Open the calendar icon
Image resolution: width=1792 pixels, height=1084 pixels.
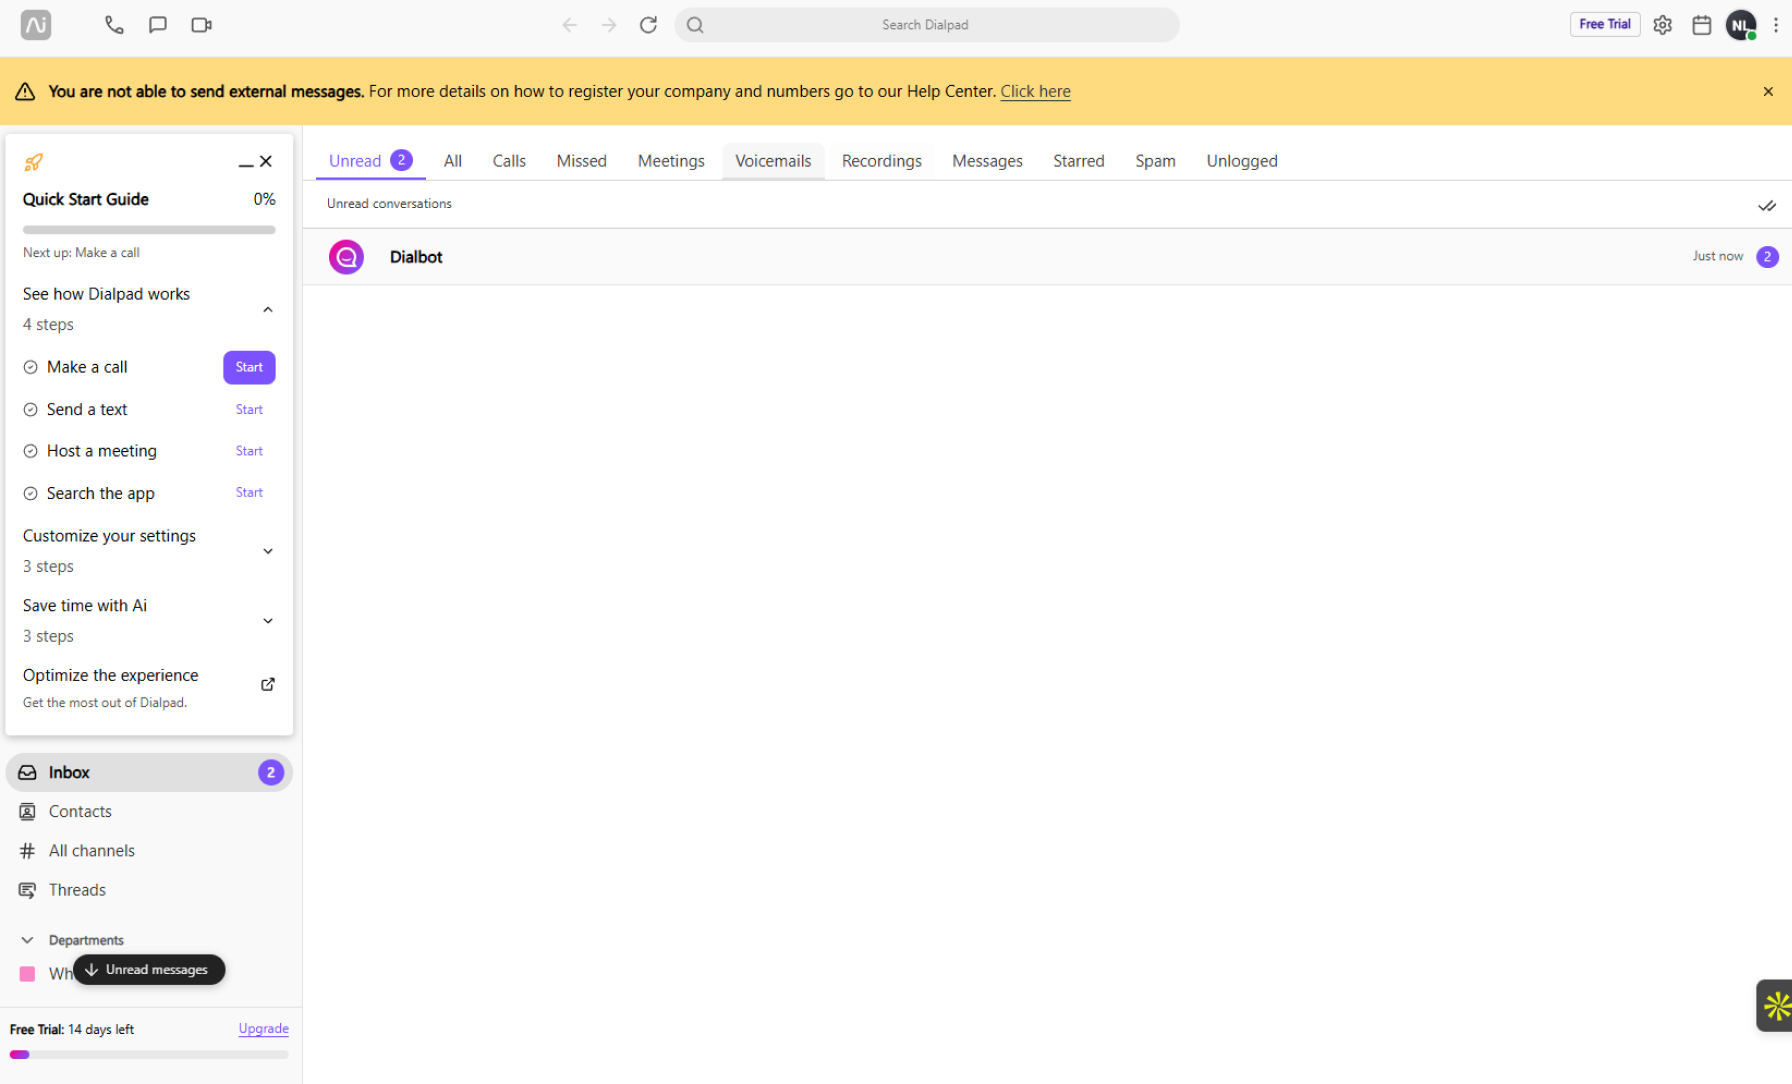(x=1701, y=25)
